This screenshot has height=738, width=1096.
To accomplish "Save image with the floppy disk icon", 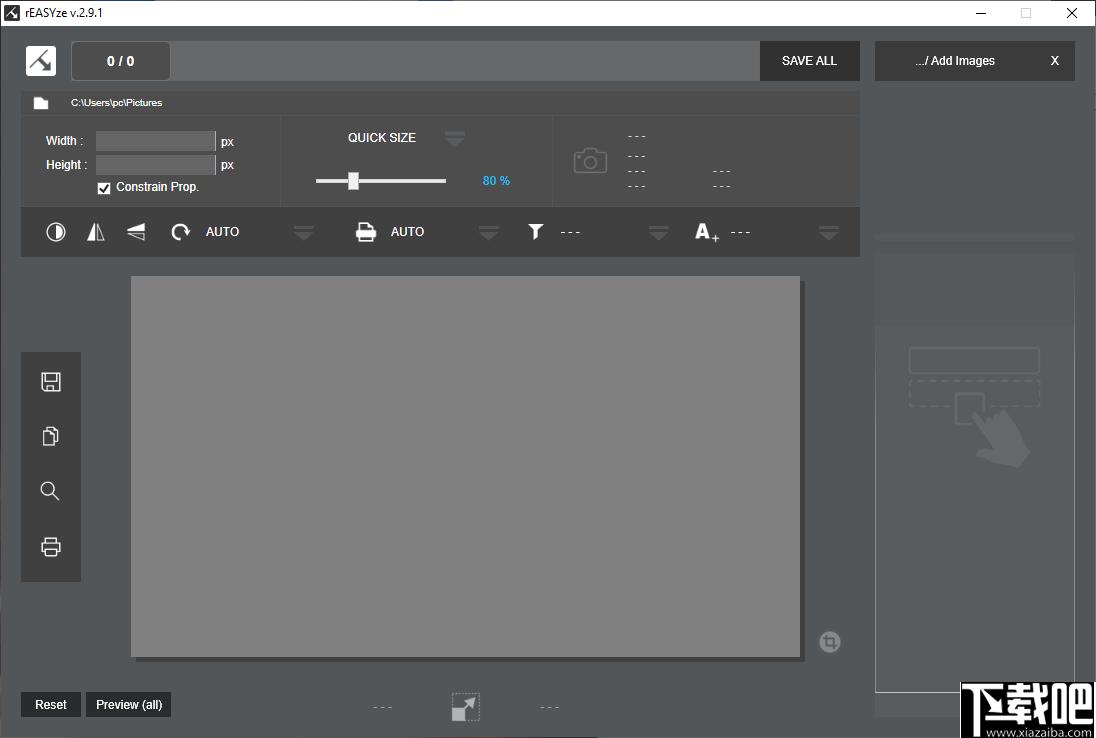I will (51, 382).
